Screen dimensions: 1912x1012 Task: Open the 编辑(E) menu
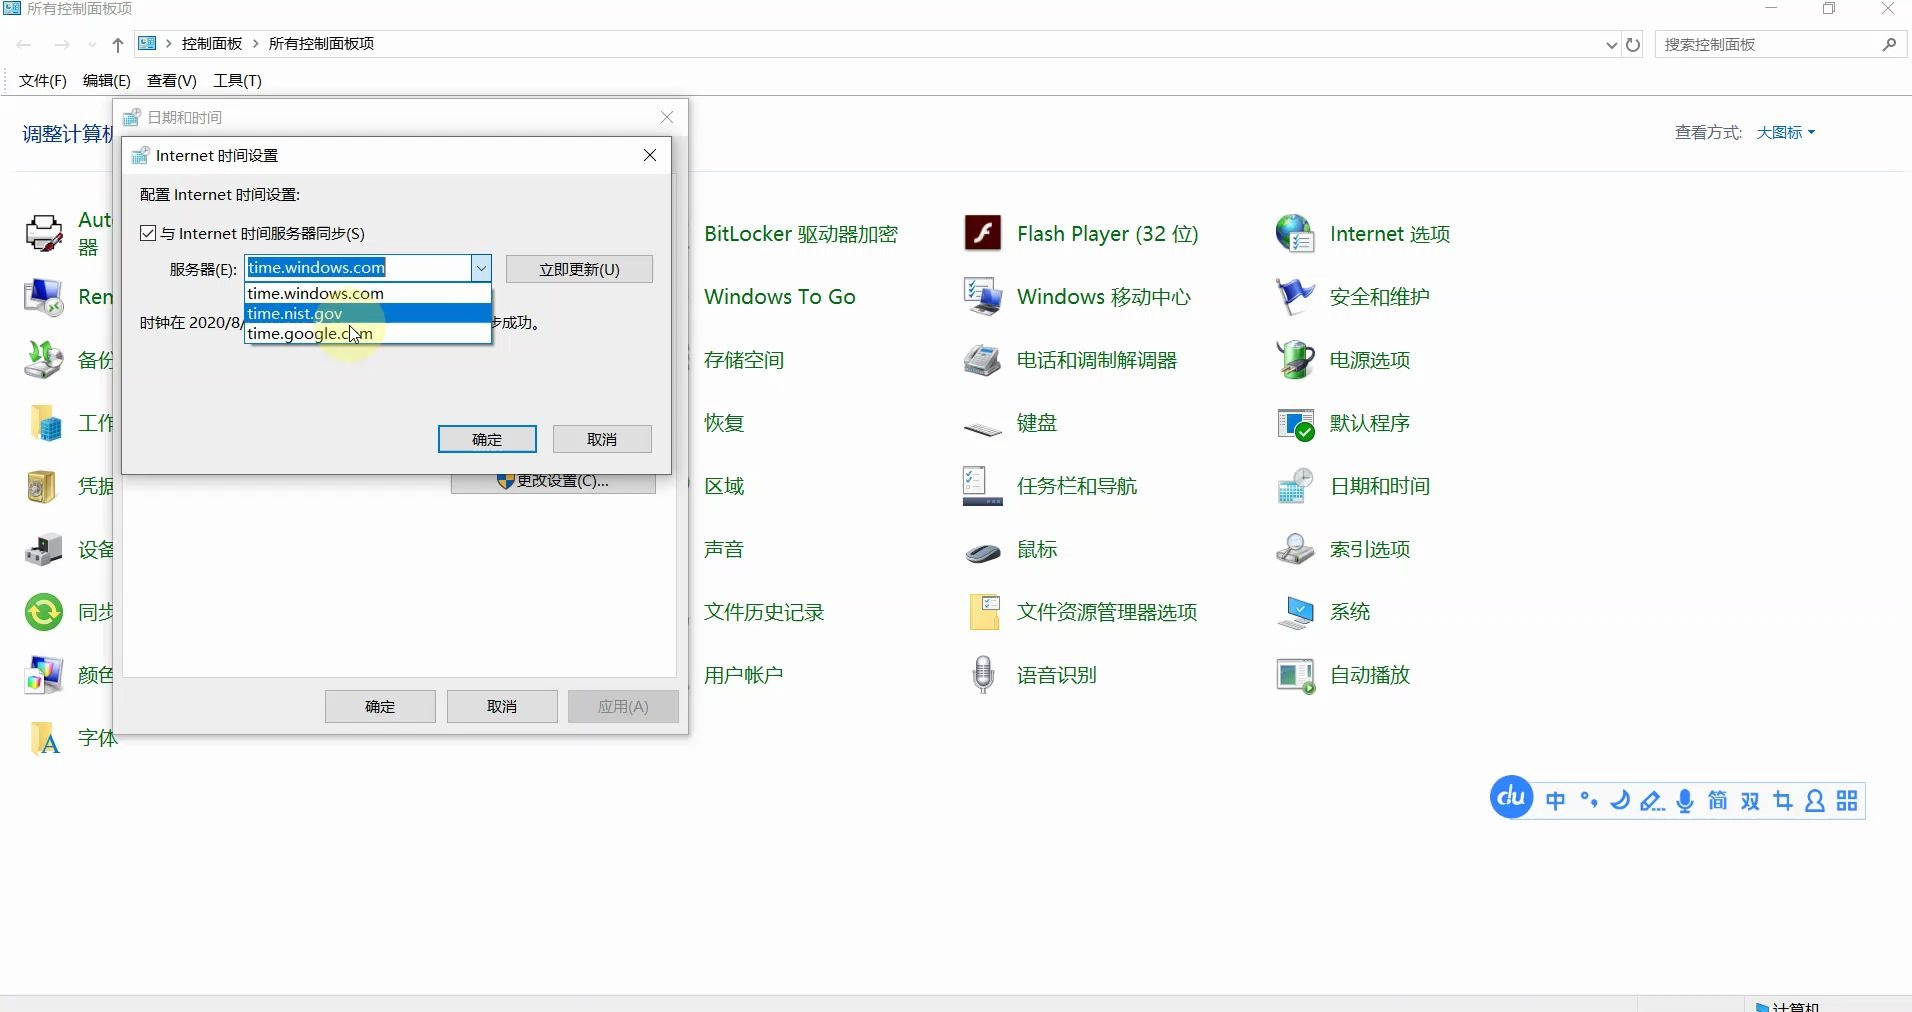107,80
